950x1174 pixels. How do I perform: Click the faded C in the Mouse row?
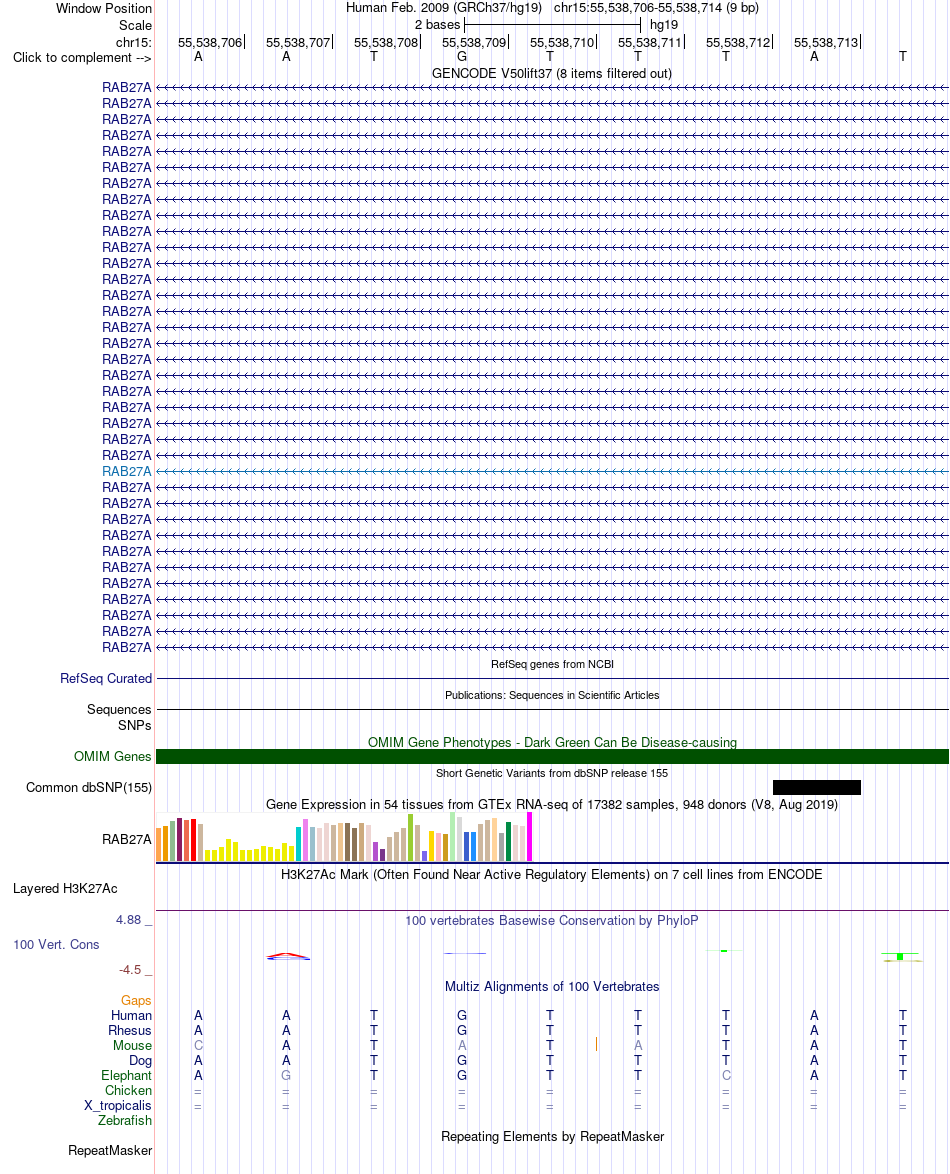click(x=198, y=1045)
